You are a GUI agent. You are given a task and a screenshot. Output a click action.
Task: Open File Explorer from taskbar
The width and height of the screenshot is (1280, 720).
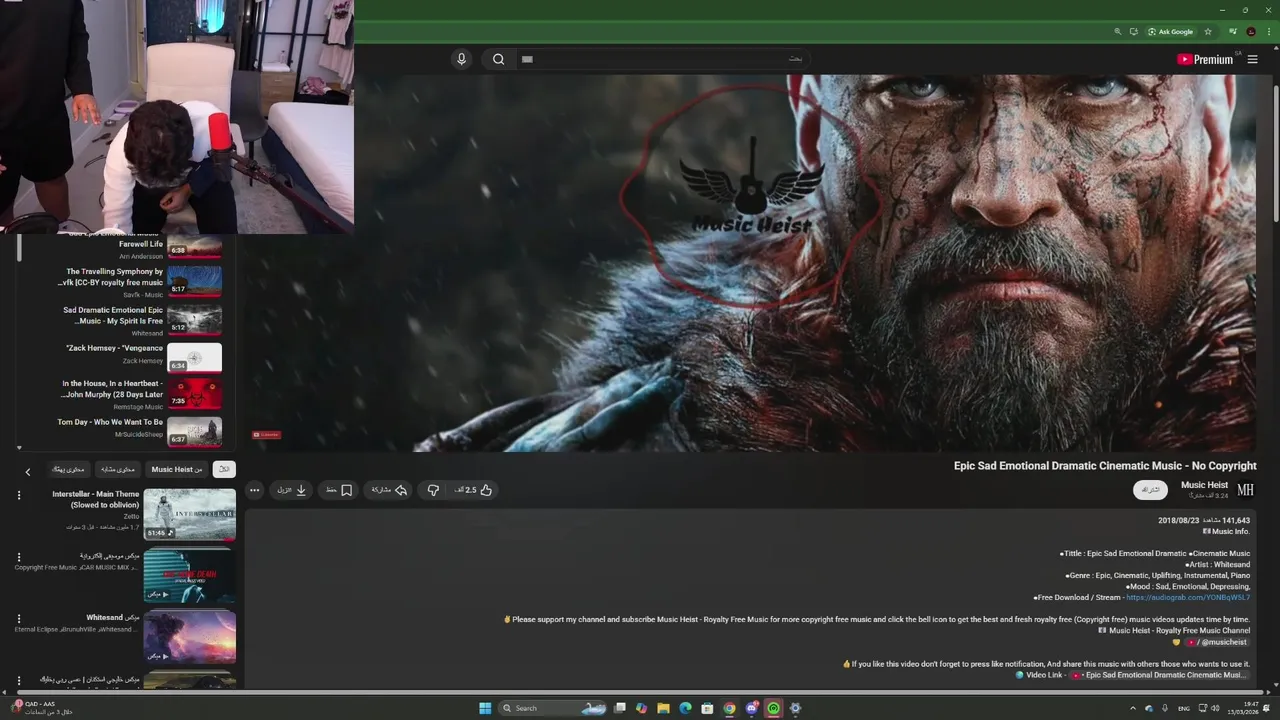pos(663,708)
